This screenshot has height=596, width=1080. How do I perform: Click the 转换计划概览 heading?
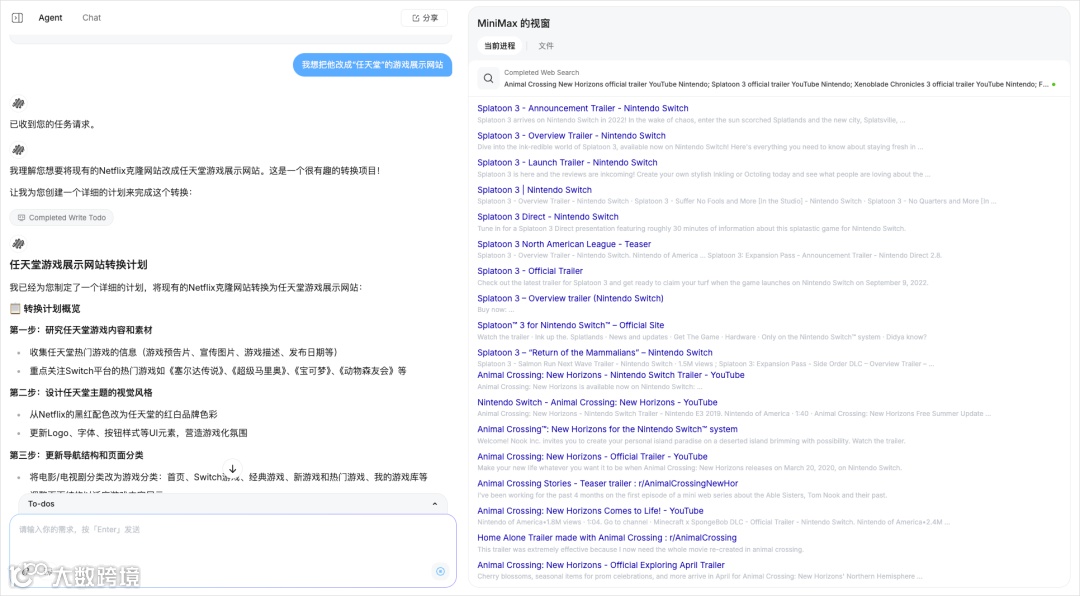[x=52, y=309]
